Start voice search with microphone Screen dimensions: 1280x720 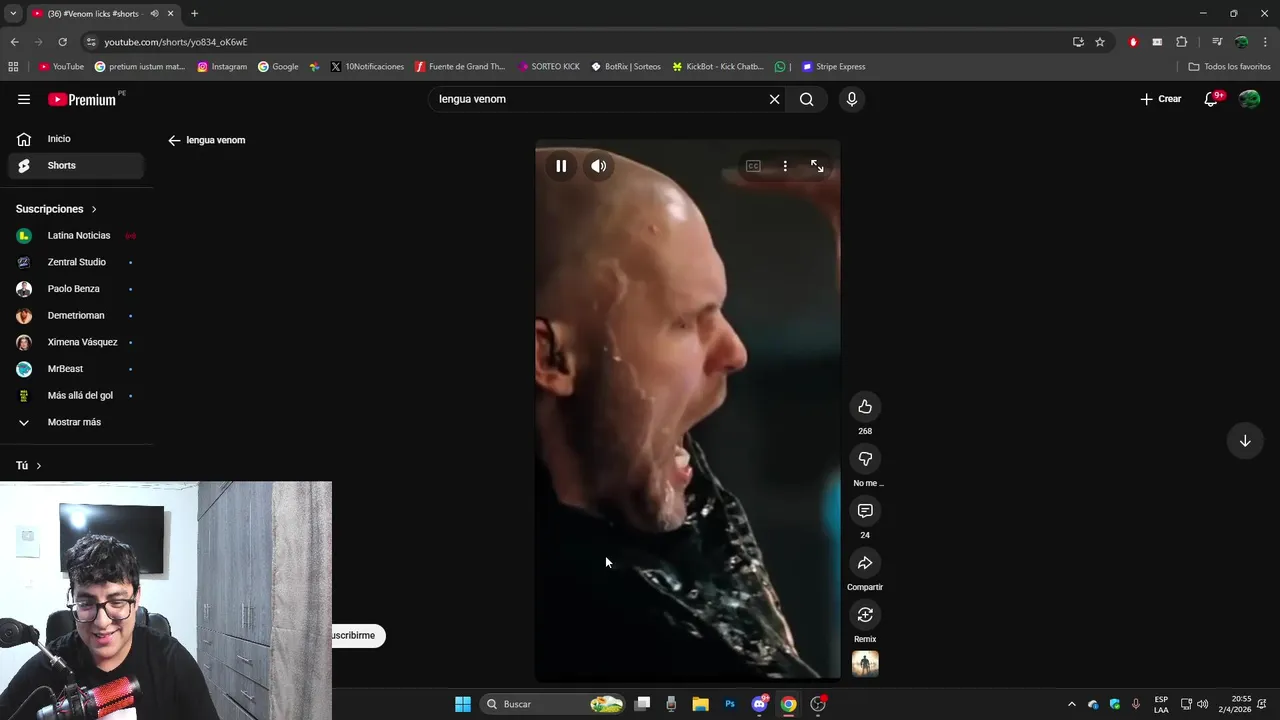(852, 99)
